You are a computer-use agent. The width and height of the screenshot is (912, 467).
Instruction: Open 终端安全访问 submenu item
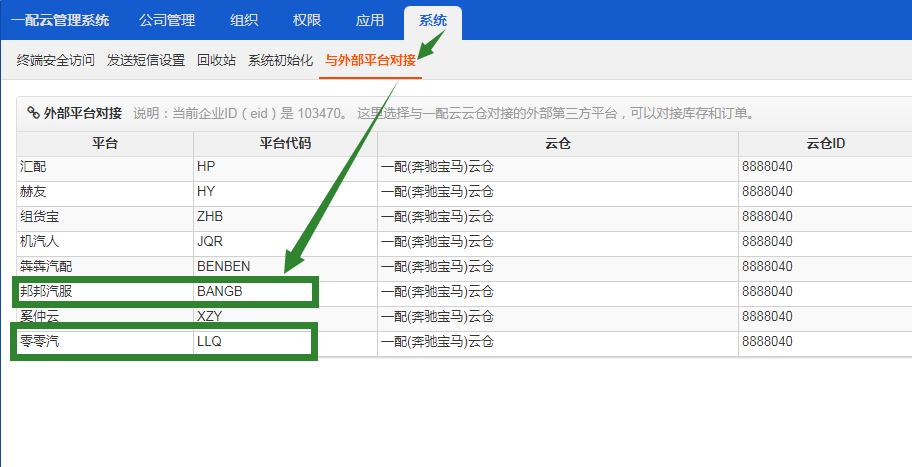(56, 60)
